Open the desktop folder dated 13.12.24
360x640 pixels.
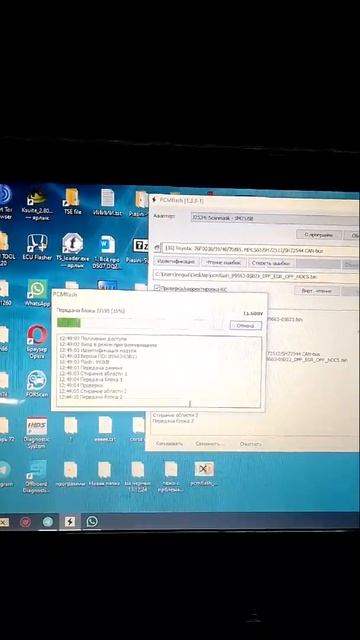pos(137,476)
